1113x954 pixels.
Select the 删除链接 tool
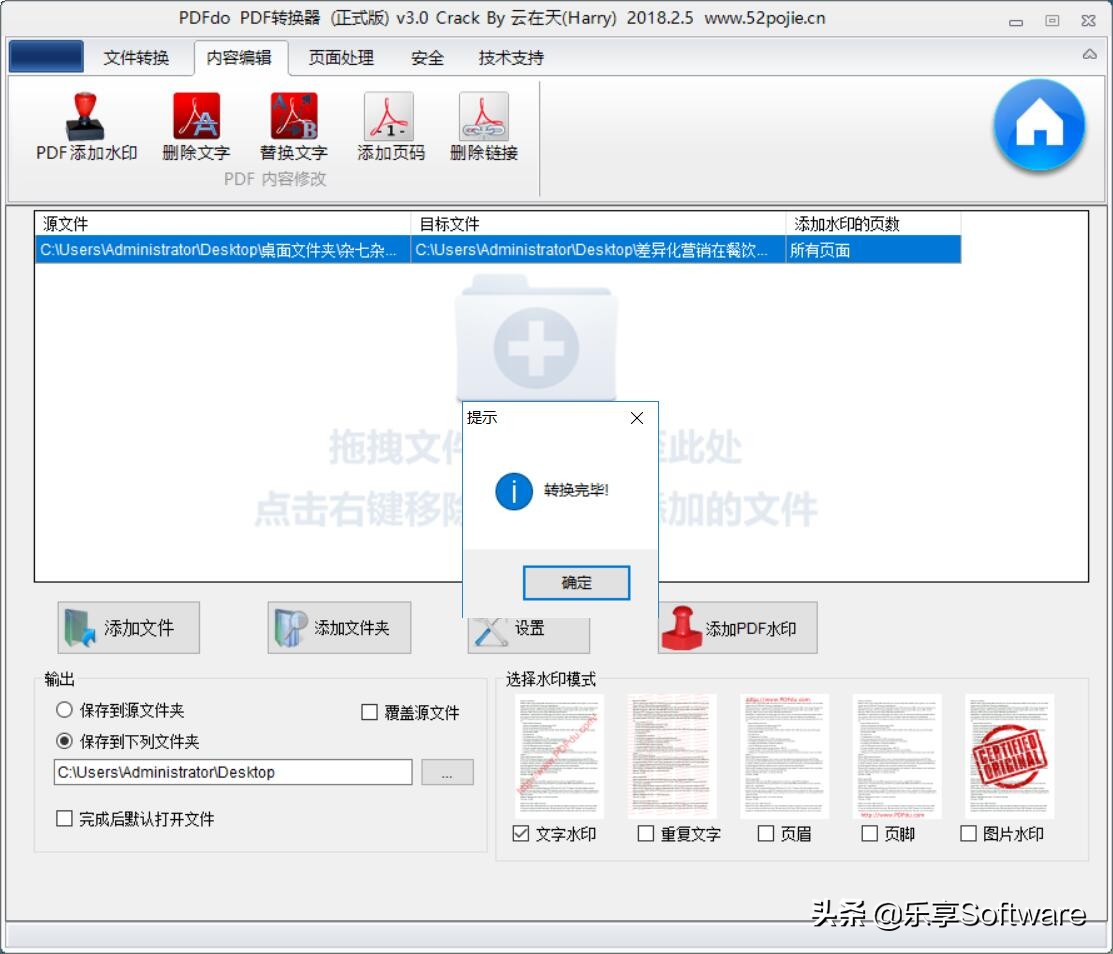482,125
